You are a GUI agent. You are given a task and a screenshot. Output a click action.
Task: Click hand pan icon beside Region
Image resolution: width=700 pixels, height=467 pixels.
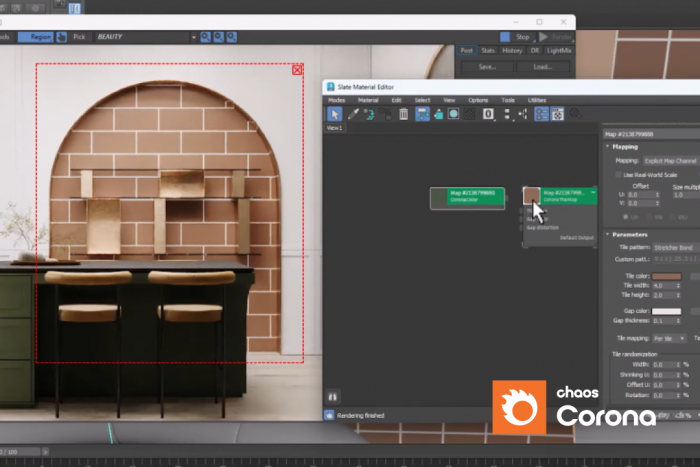pos(61,37)
